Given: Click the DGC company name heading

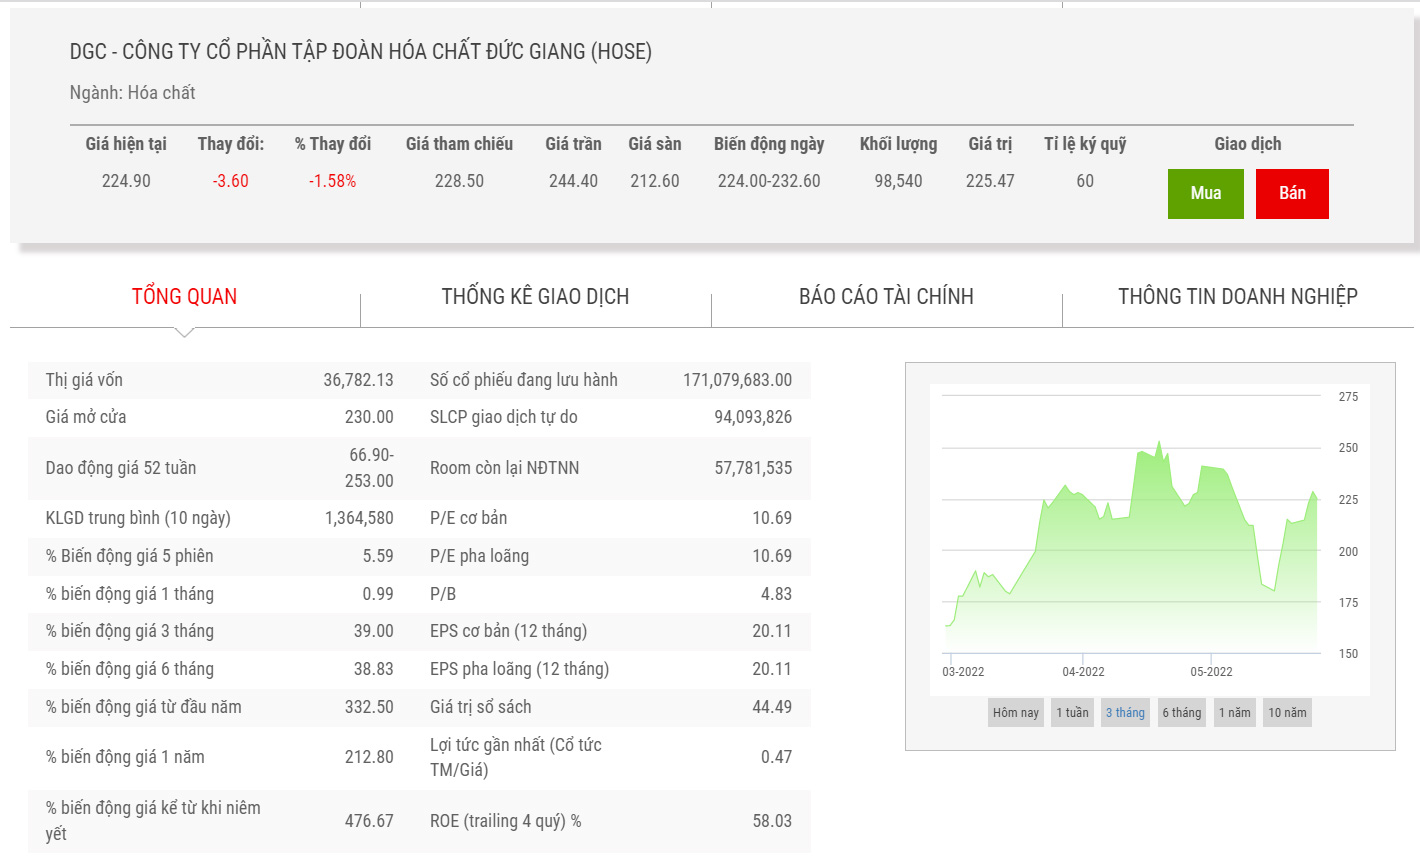Looking at the screenshot, I should coord(360,52).
